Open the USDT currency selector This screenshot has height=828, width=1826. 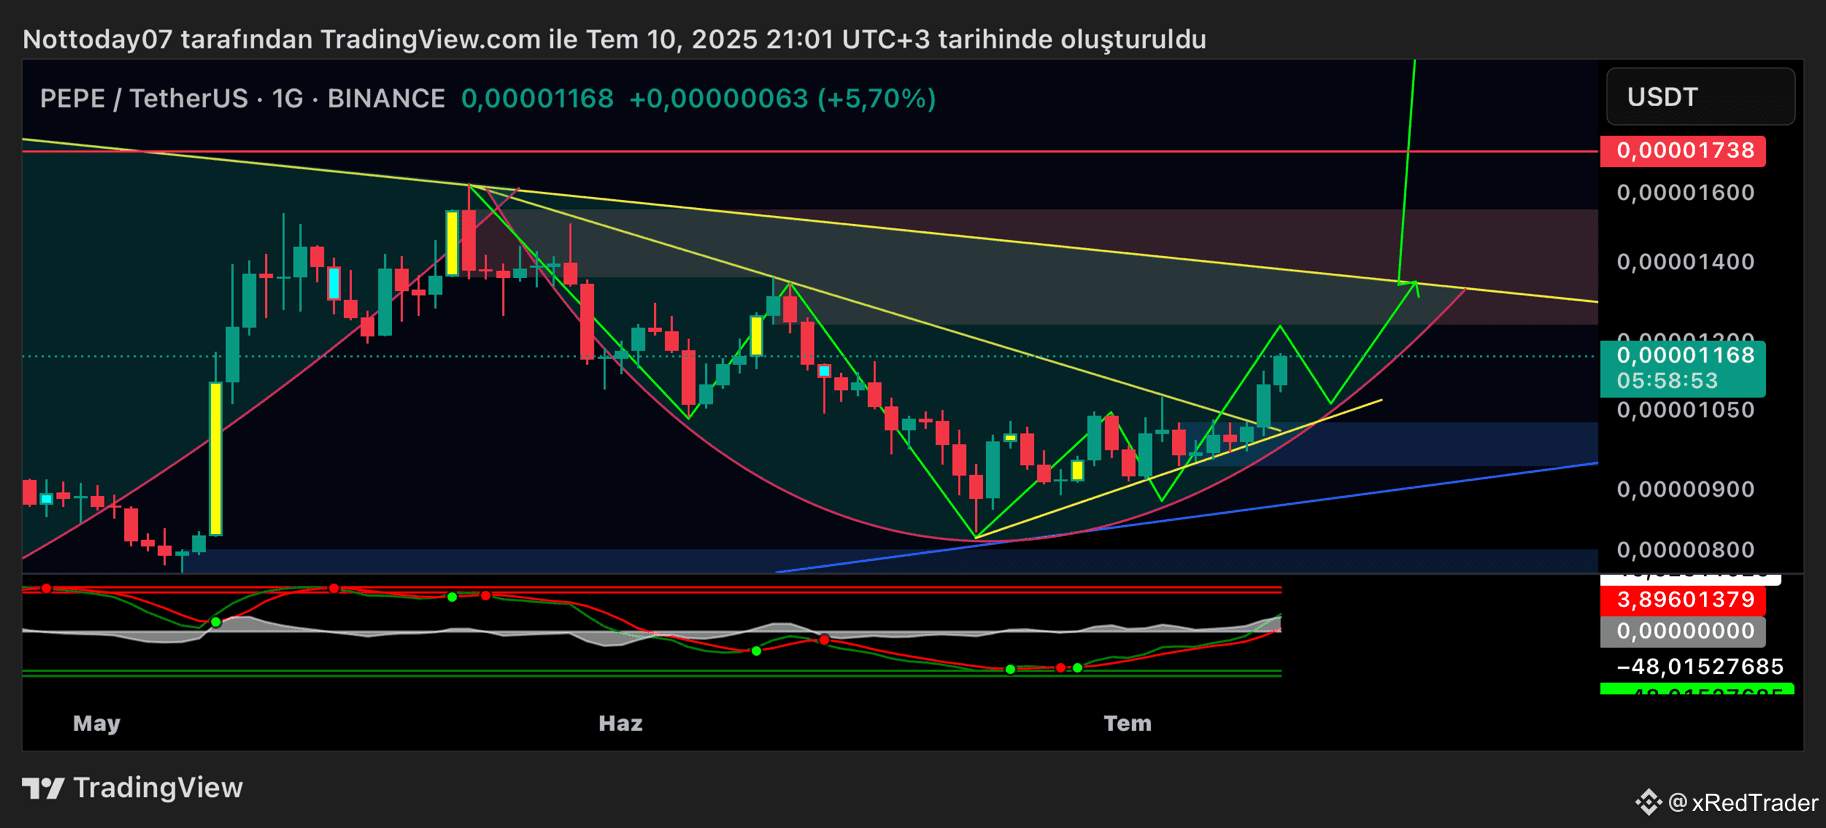(1700, 97)
